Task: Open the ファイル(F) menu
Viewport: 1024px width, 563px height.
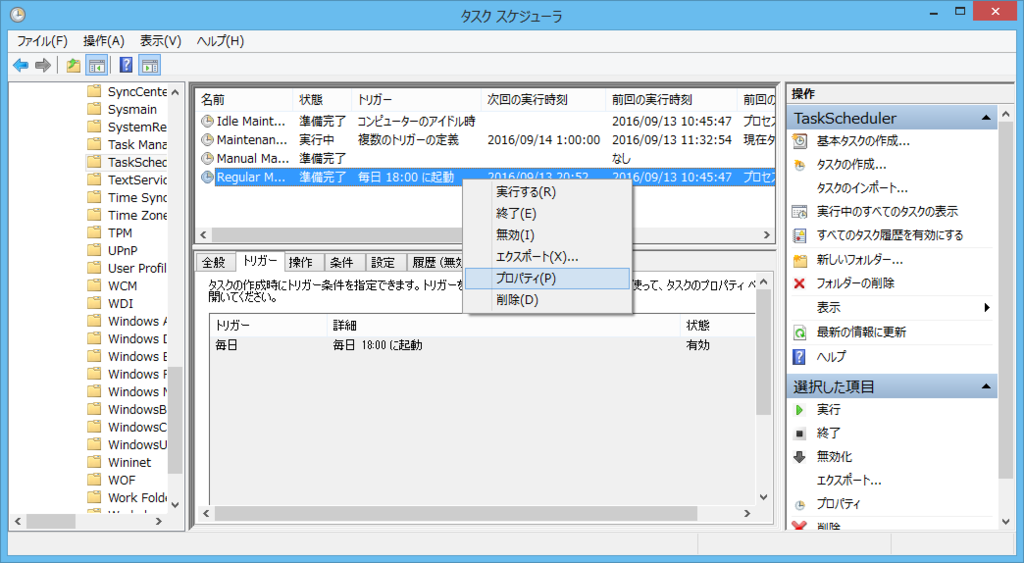Action: pyautogui.click(x=42, y=41)
